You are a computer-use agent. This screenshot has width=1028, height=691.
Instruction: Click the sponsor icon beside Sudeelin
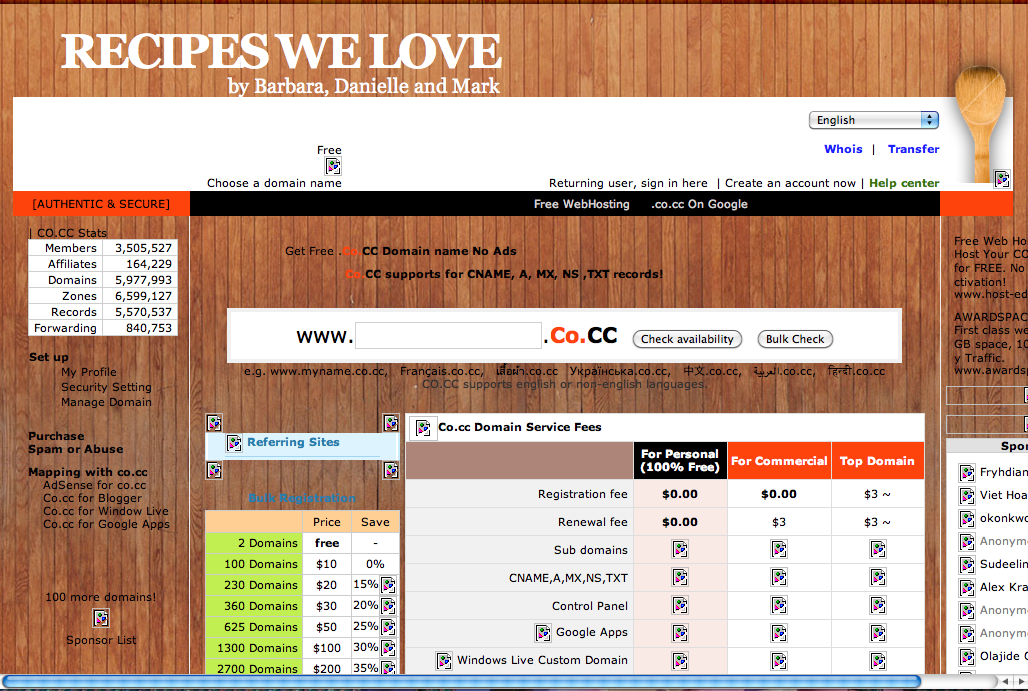point(966,564)
